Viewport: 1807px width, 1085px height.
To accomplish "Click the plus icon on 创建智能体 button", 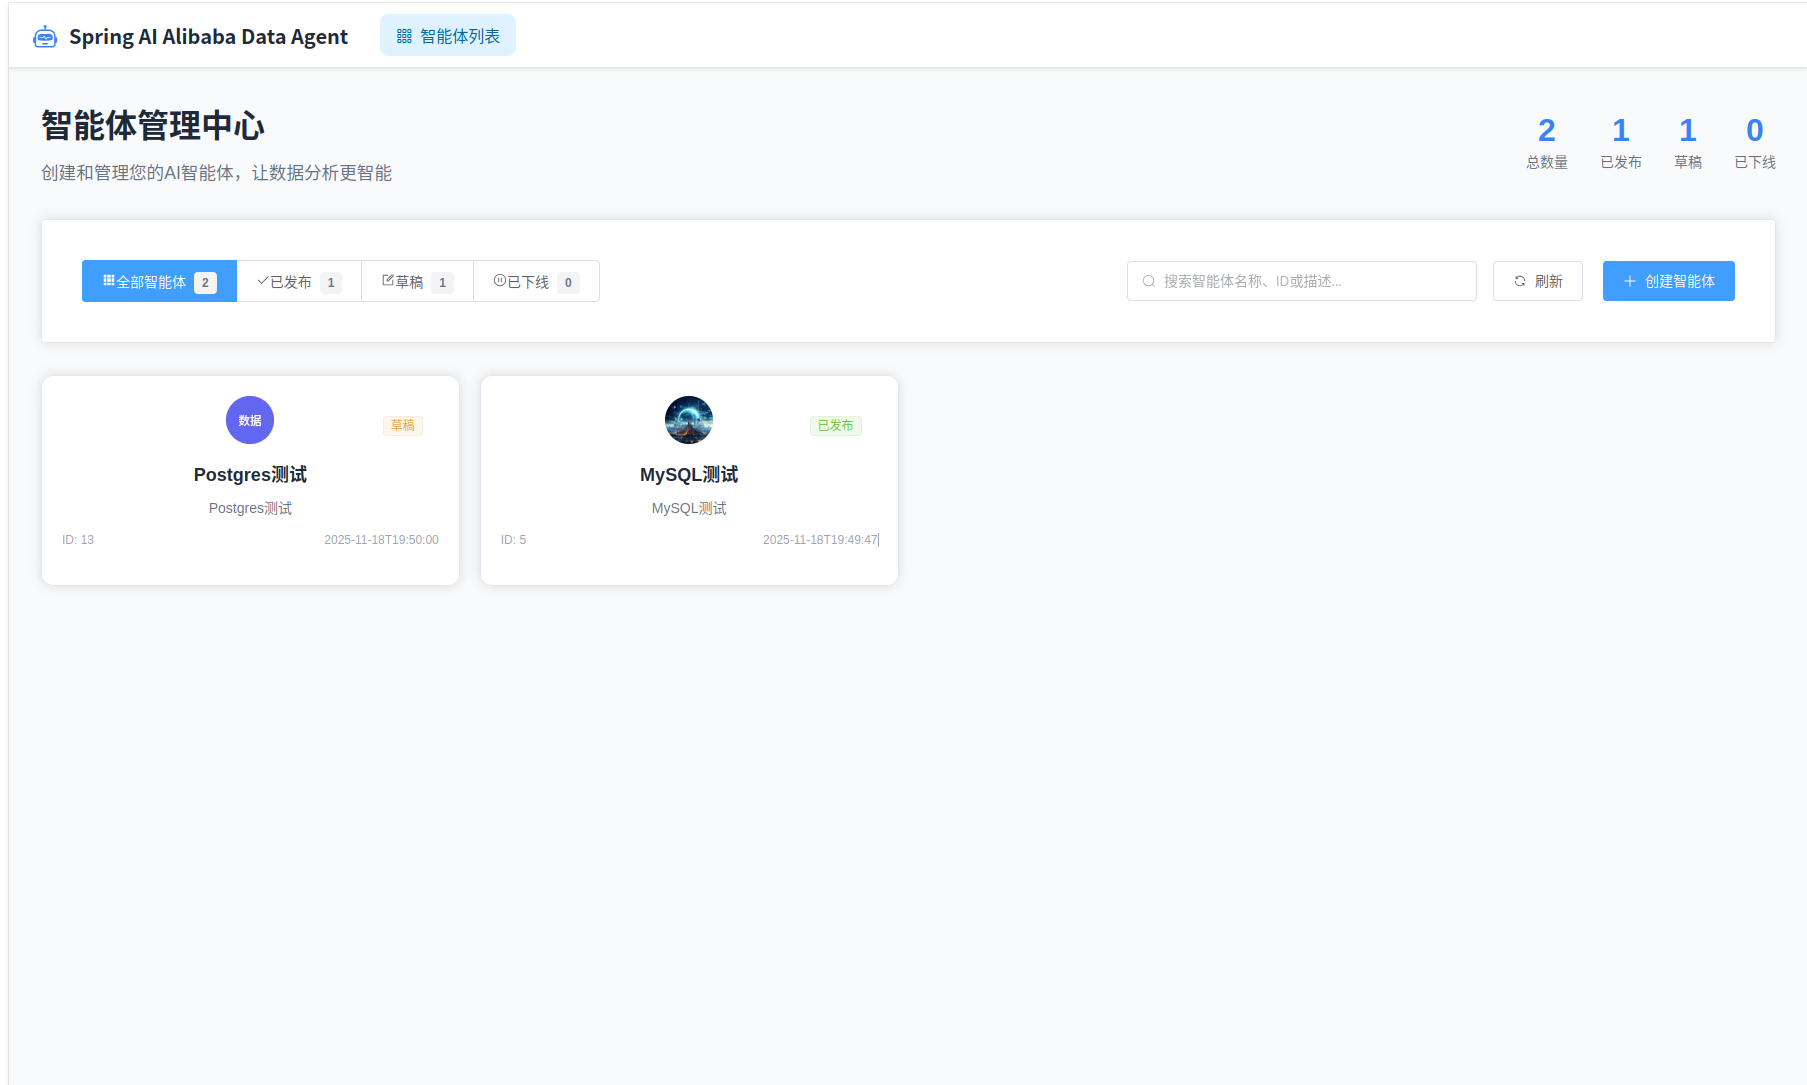I will (x=1629, y=281).
